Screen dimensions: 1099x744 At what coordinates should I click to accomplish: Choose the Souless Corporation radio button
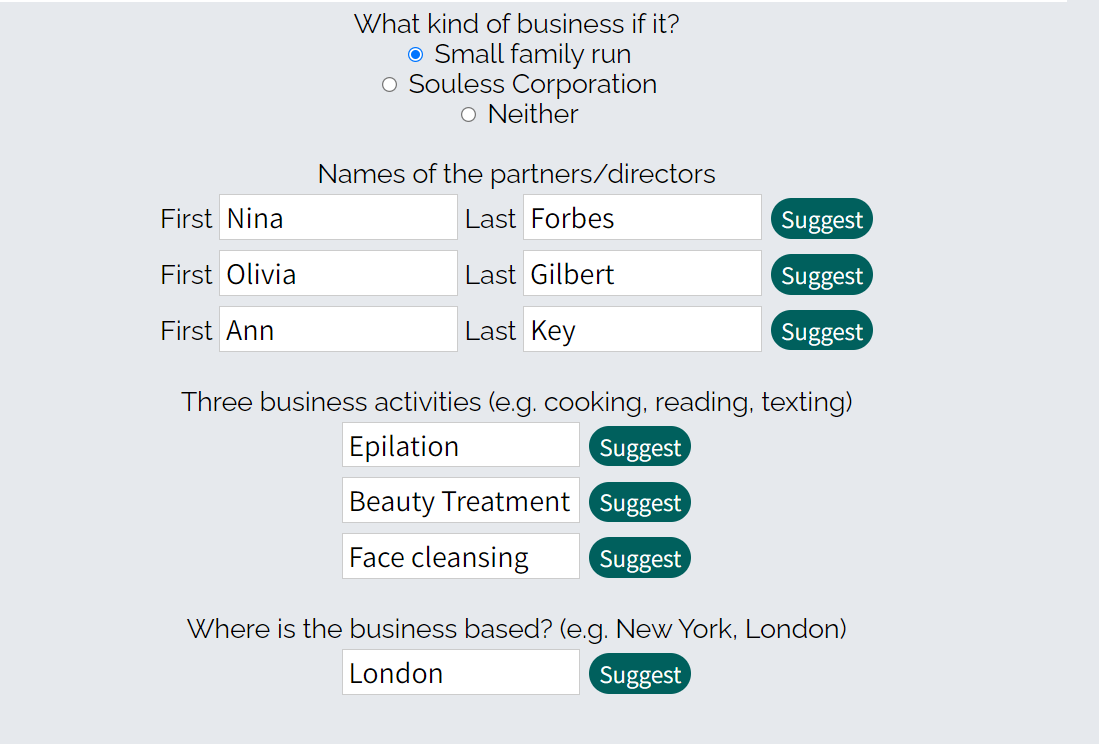[390, 85]
